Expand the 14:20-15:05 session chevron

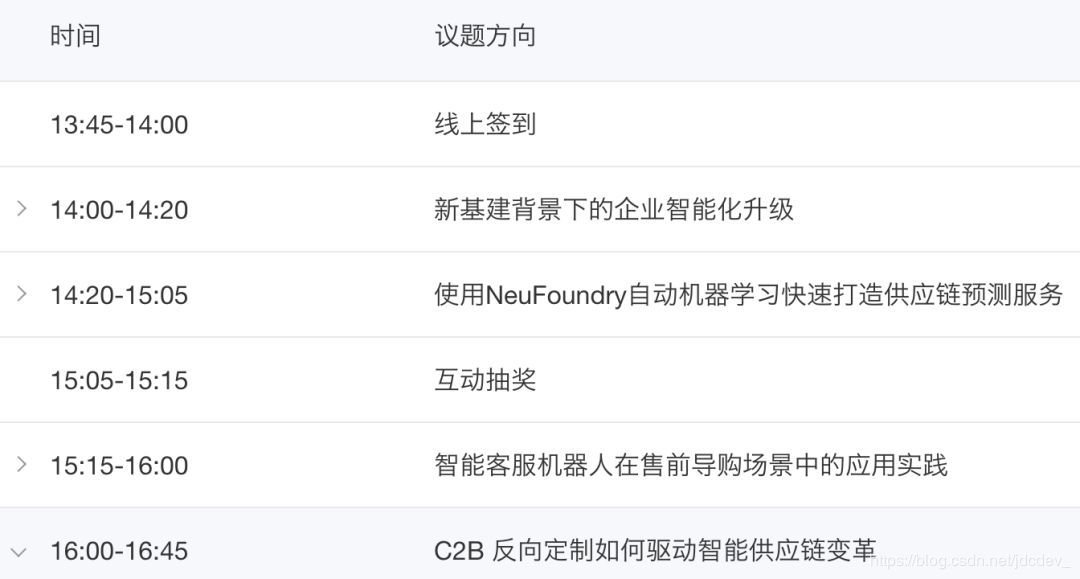click(x=21, y=294)
